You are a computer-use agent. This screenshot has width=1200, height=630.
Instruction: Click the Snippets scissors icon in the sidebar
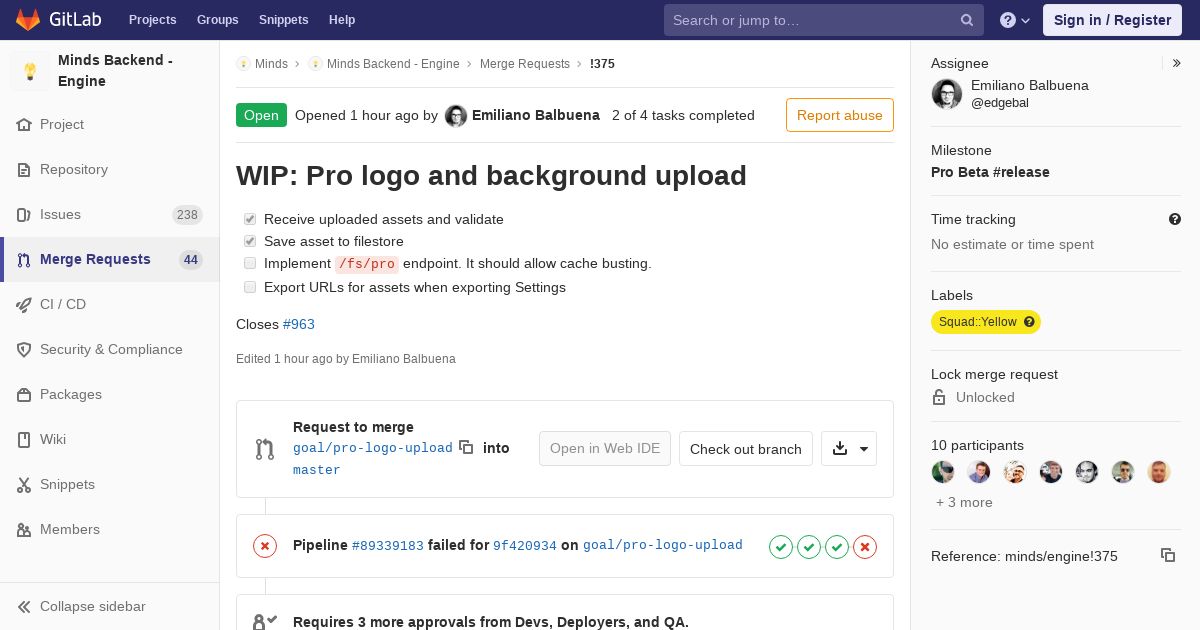click(24, 485)
